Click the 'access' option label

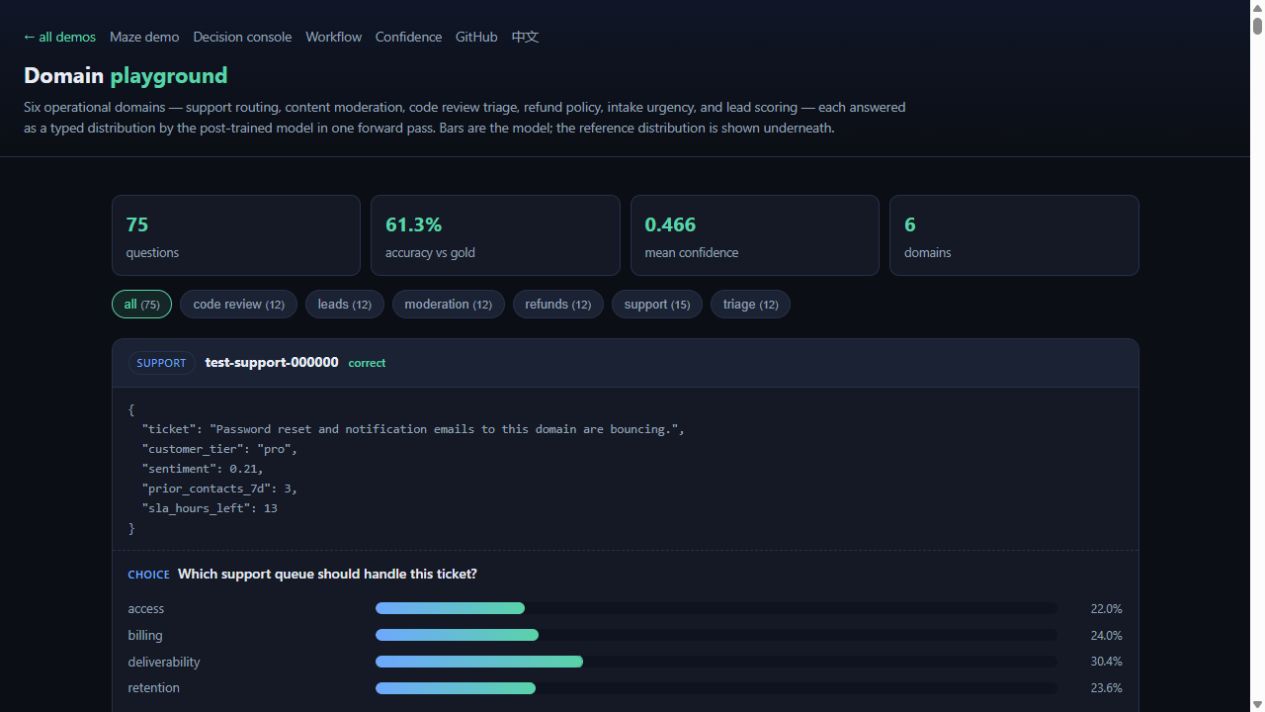point(146,609)
